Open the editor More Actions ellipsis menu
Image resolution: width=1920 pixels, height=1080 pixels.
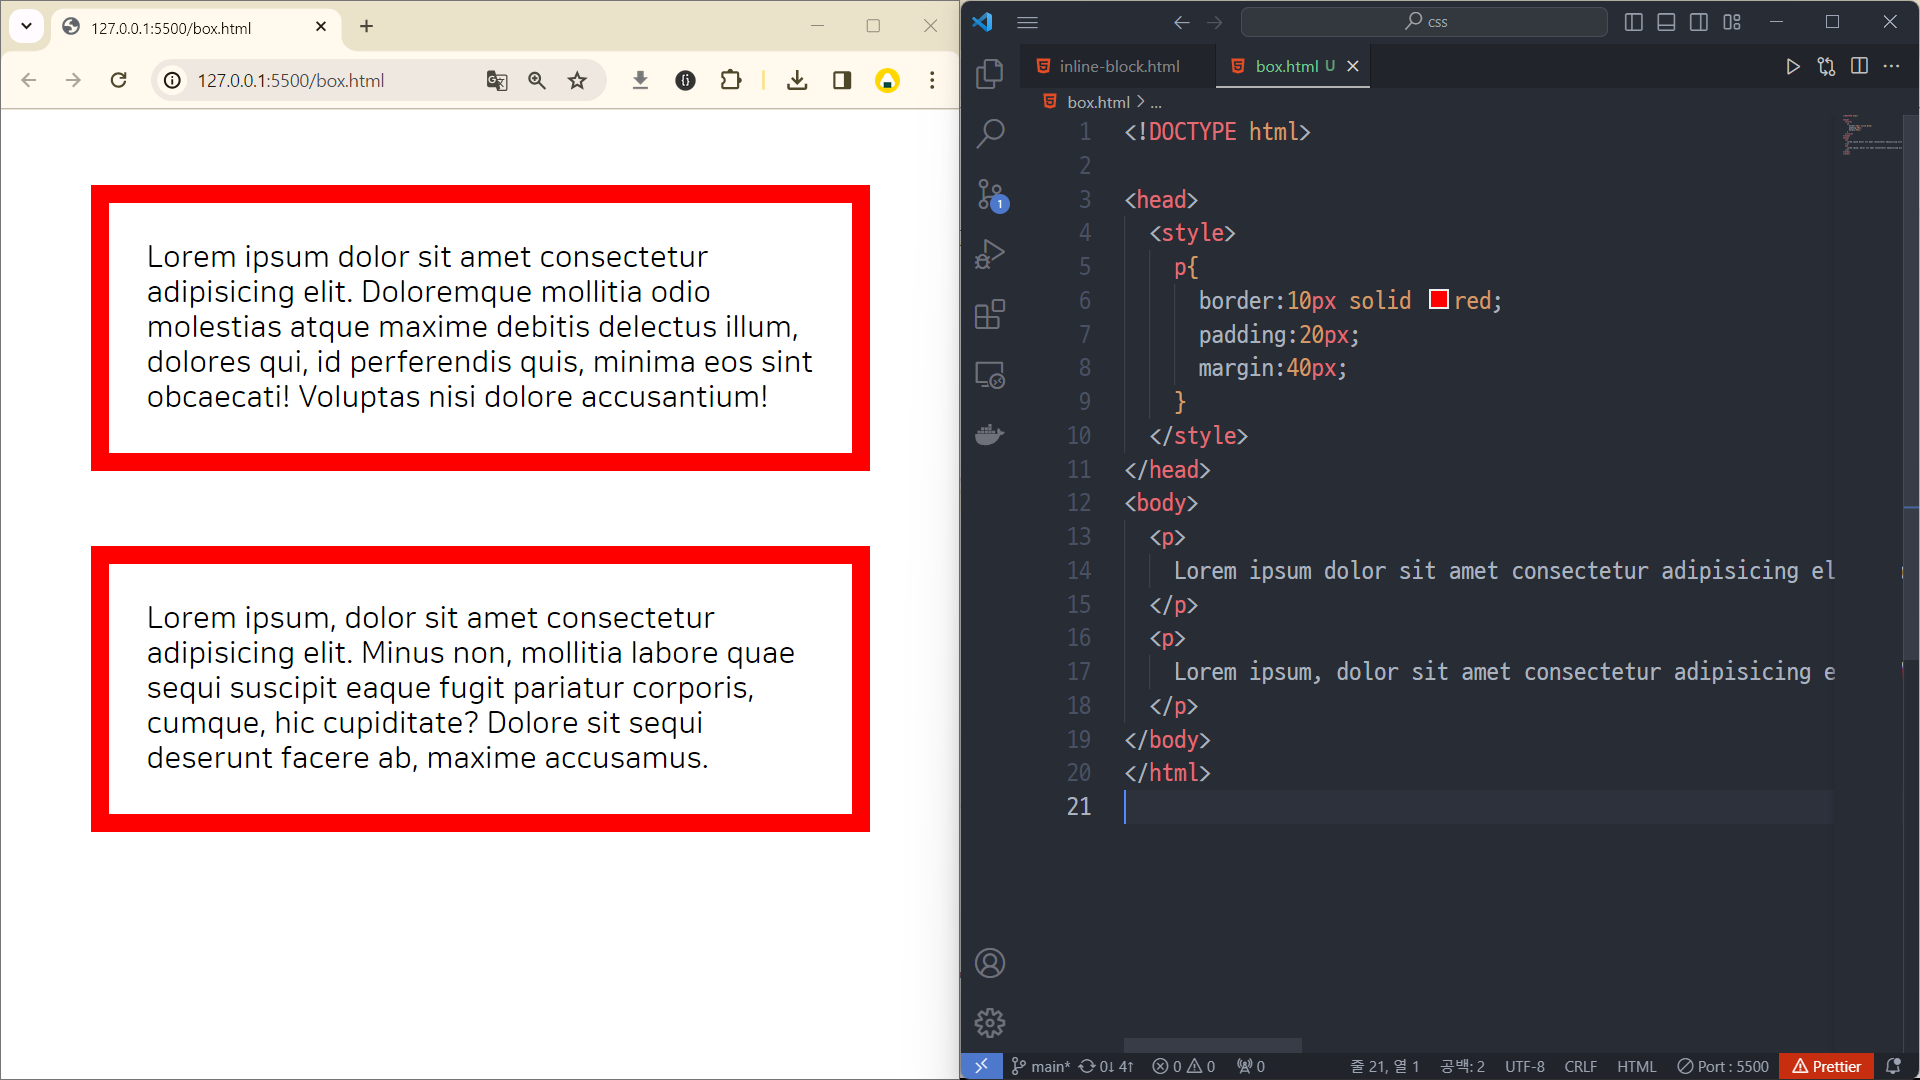point(1891,66)
